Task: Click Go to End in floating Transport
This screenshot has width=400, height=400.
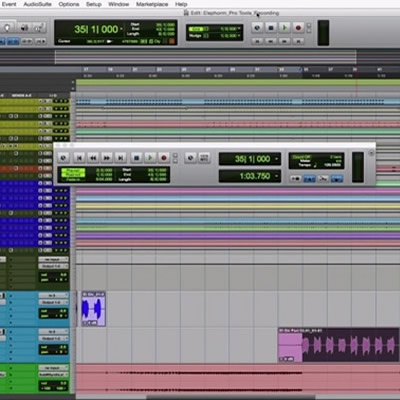Action: pos(121,158)
